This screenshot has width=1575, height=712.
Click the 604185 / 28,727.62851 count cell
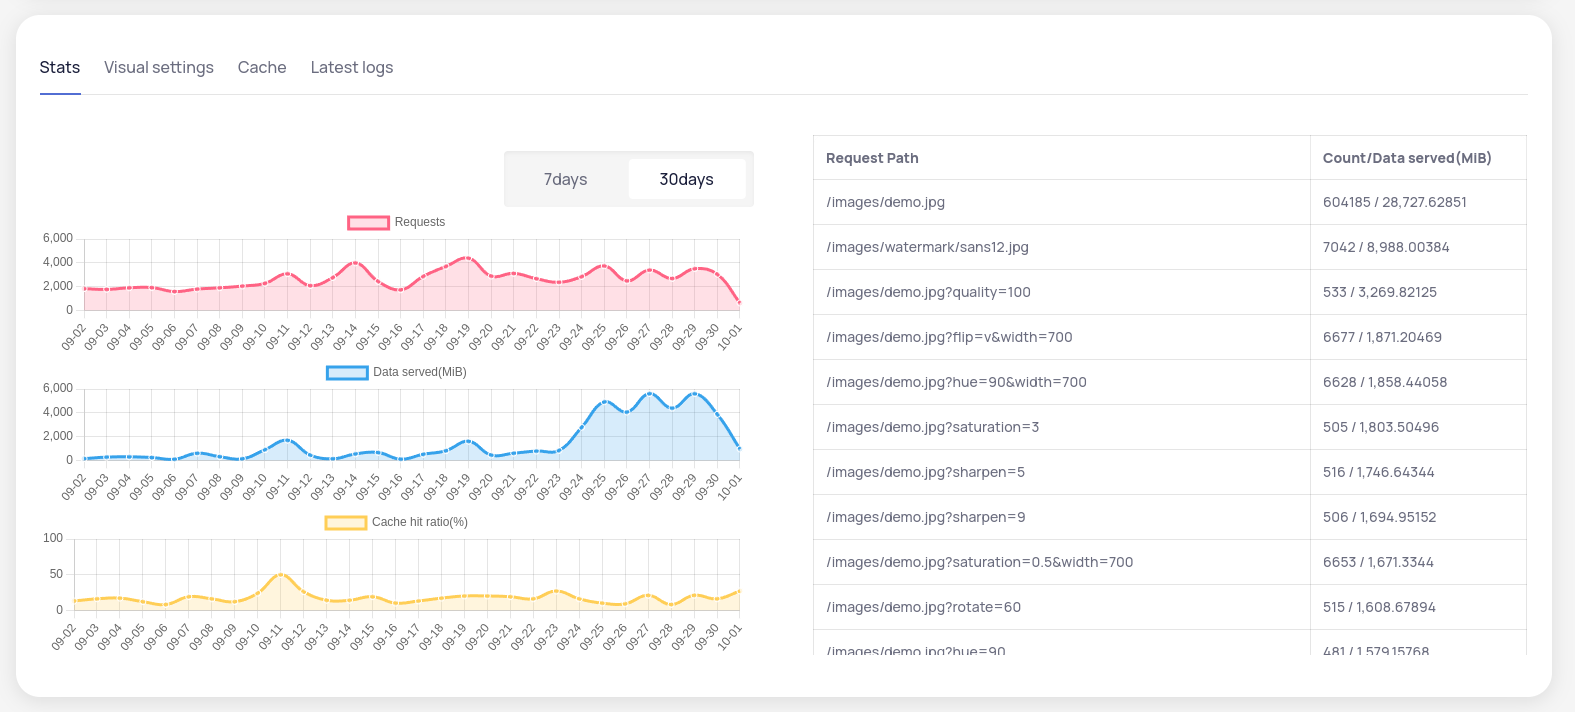point(1394,202)
